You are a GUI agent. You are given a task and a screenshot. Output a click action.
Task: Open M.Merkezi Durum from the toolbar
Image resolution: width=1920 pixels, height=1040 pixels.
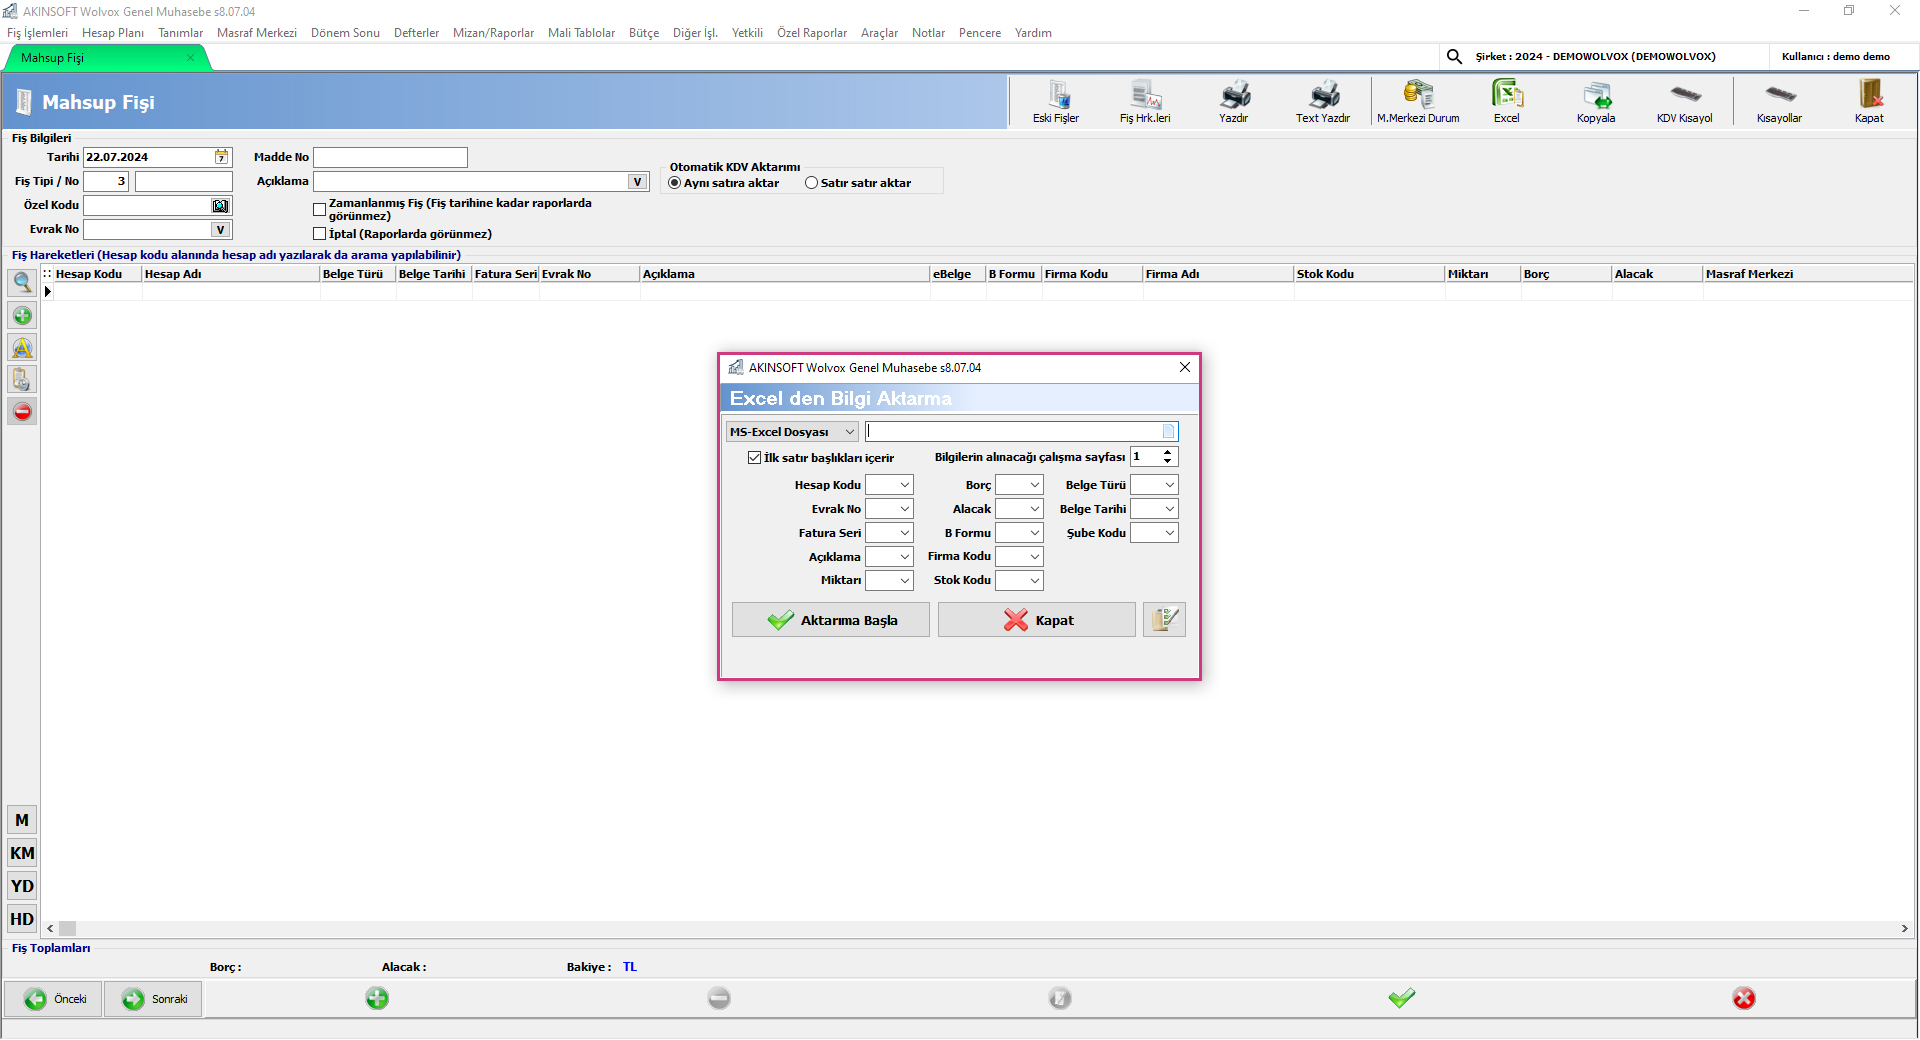coord(1418,102)
